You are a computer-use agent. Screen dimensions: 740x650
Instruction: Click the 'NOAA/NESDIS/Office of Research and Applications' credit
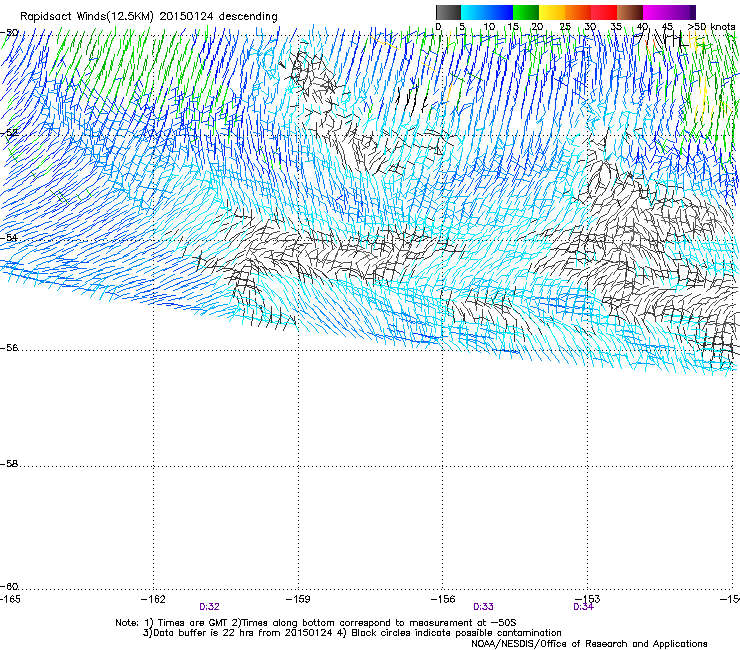coord(589,644)
